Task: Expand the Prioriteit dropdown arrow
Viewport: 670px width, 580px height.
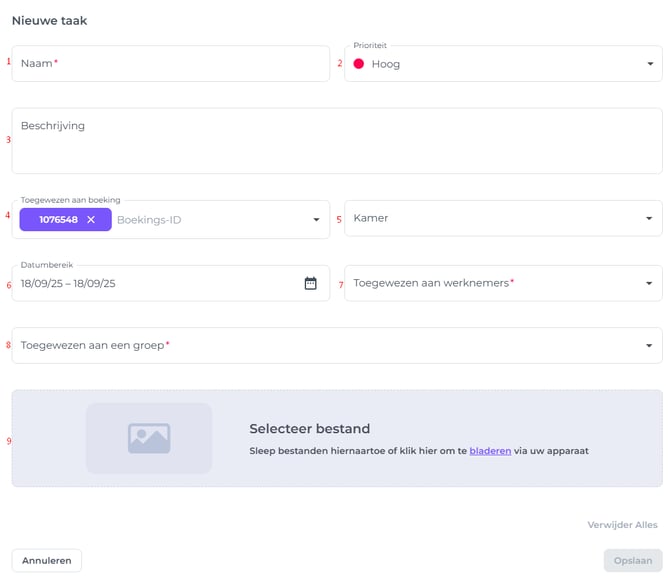Action: (649, 64)
